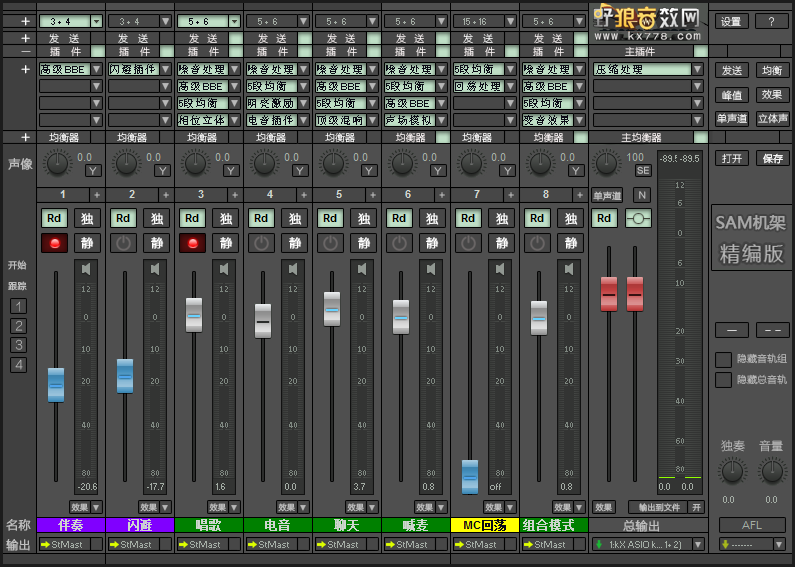This screenshot has width=795, height=567.
Task: Solo channel 8 组合模式
Action: [570, 219]
